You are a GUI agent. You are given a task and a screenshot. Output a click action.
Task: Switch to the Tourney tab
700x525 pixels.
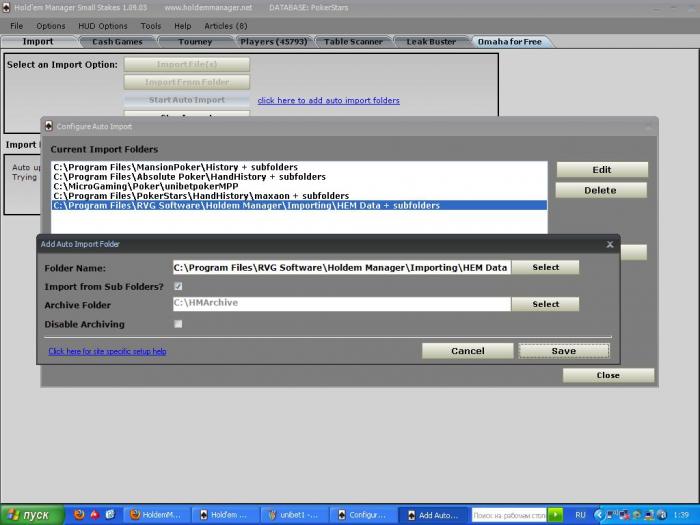point(195,42)
